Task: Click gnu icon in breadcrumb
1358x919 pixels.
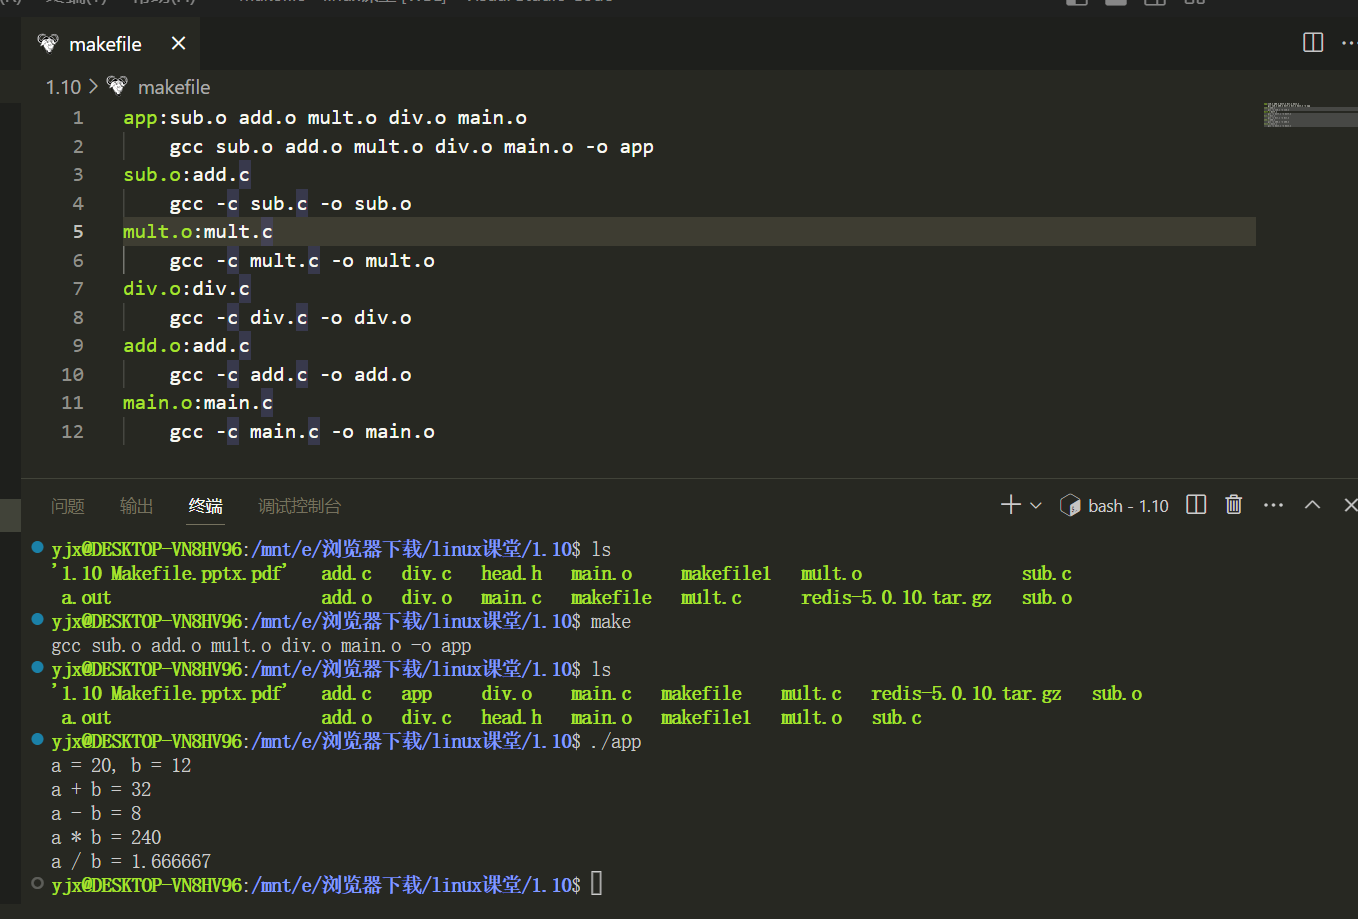Action: (117, 86)
